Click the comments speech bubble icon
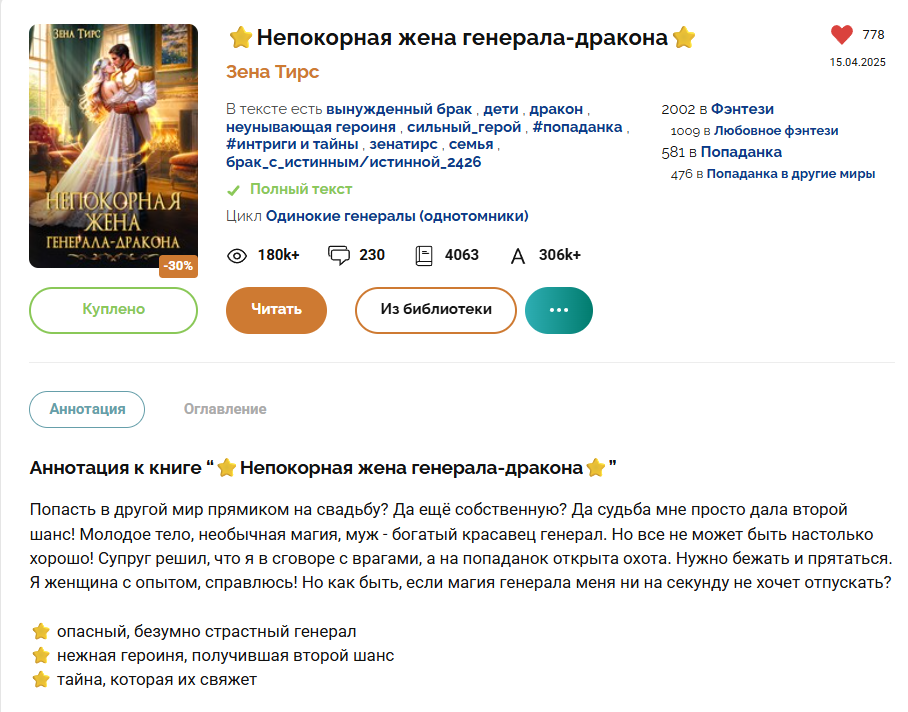 (x=339, y=255)
